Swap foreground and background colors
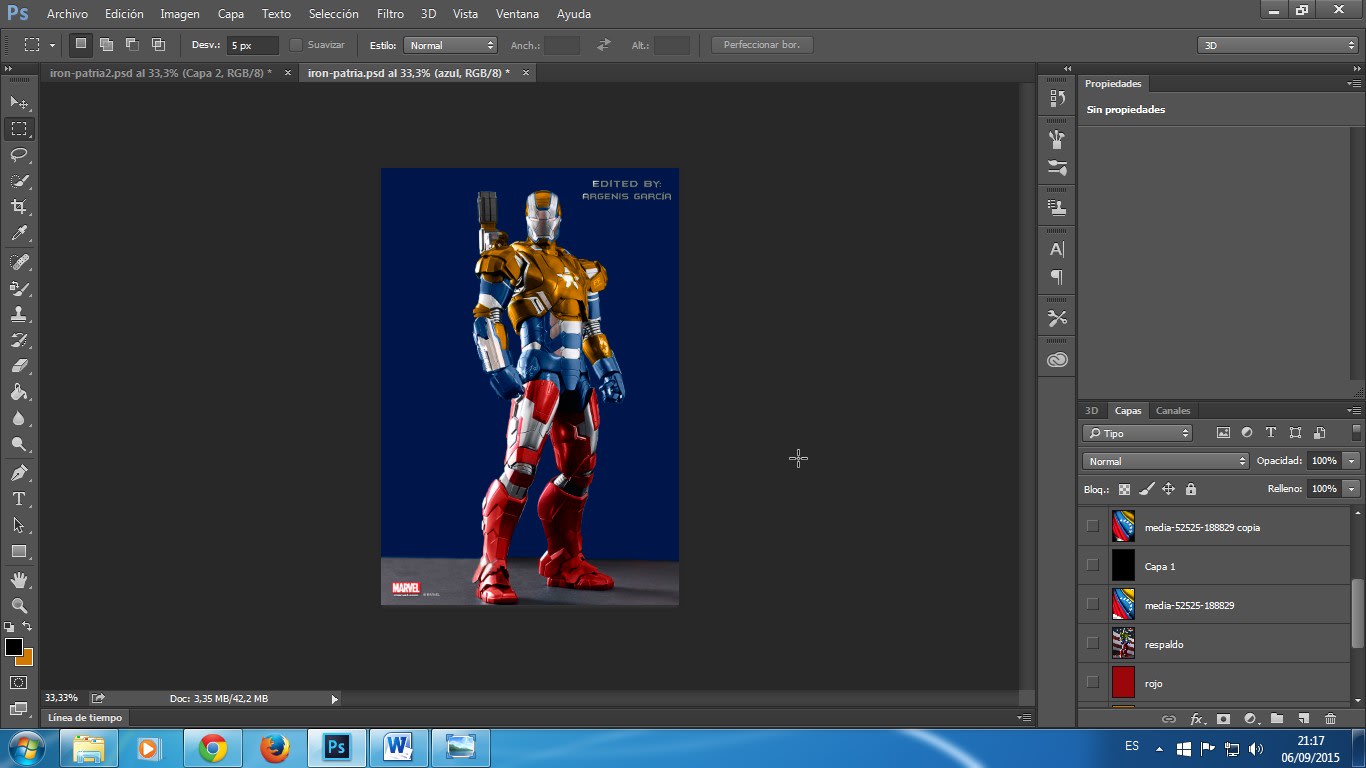This screenshot has width=1366, height=768. (x=27, y=626)
